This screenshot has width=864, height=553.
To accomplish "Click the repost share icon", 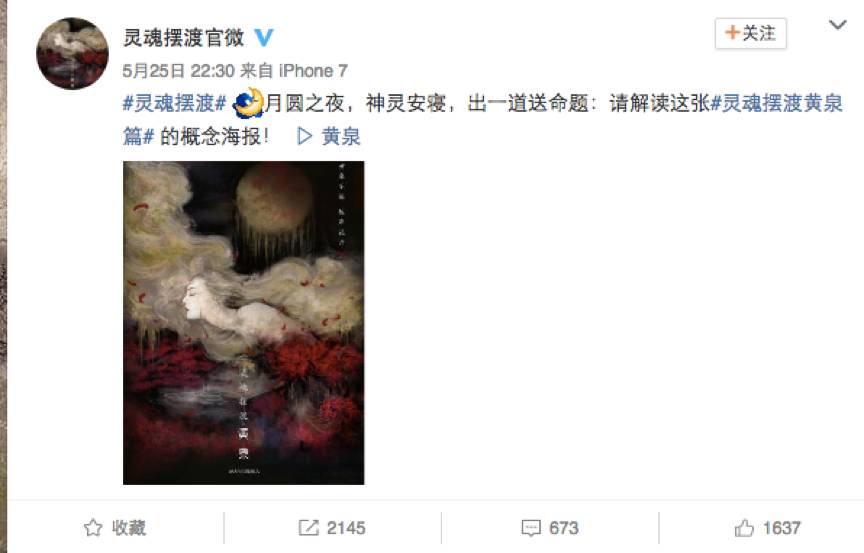I will tap(309, 528).
